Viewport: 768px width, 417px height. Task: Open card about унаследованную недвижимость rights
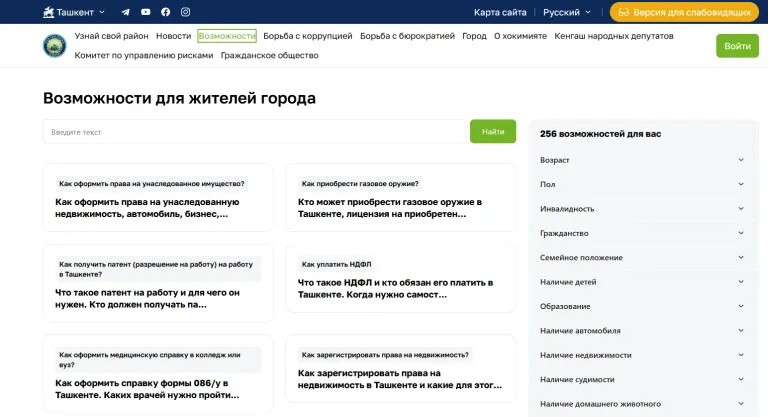point(158,197)
